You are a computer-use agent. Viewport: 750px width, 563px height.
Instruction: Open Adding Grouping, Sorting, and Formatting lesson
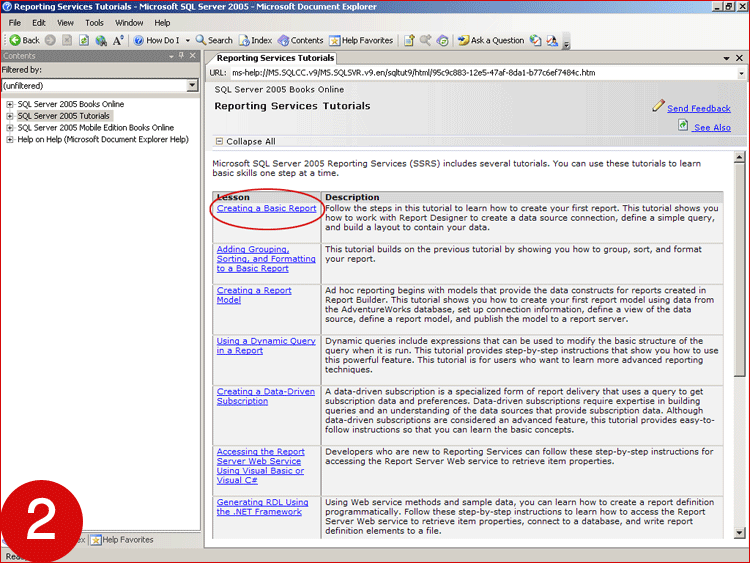click(266, 259)
